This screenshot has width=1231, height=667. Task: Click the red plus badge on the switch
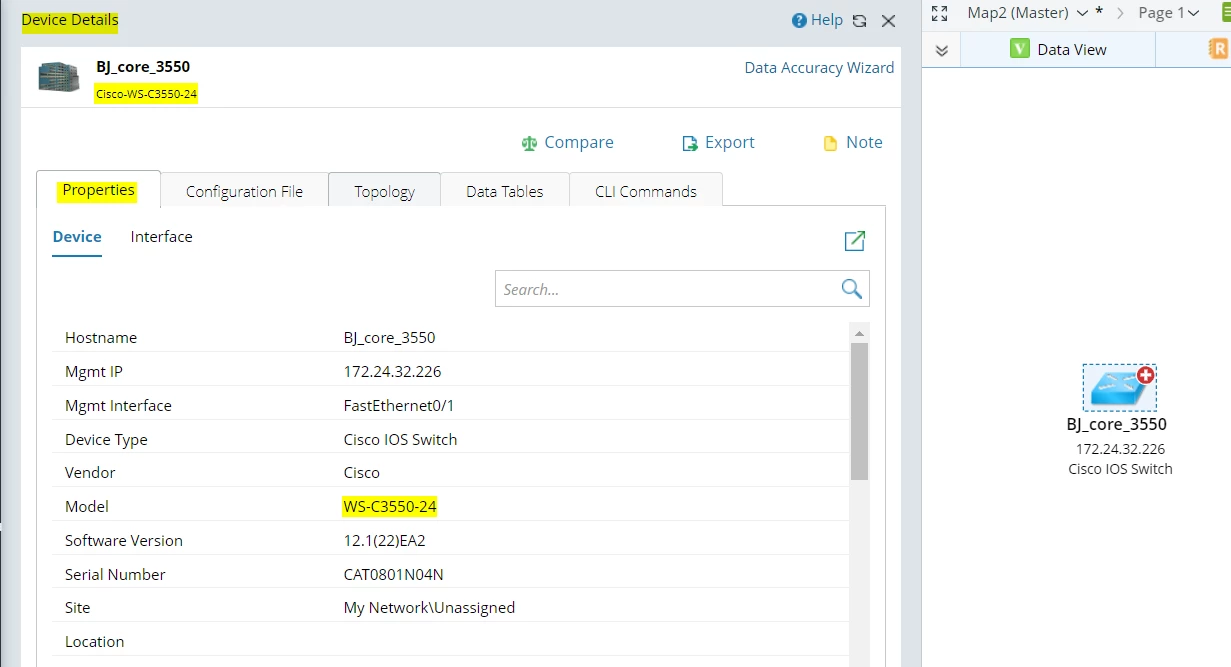(x=1146, y=376)
